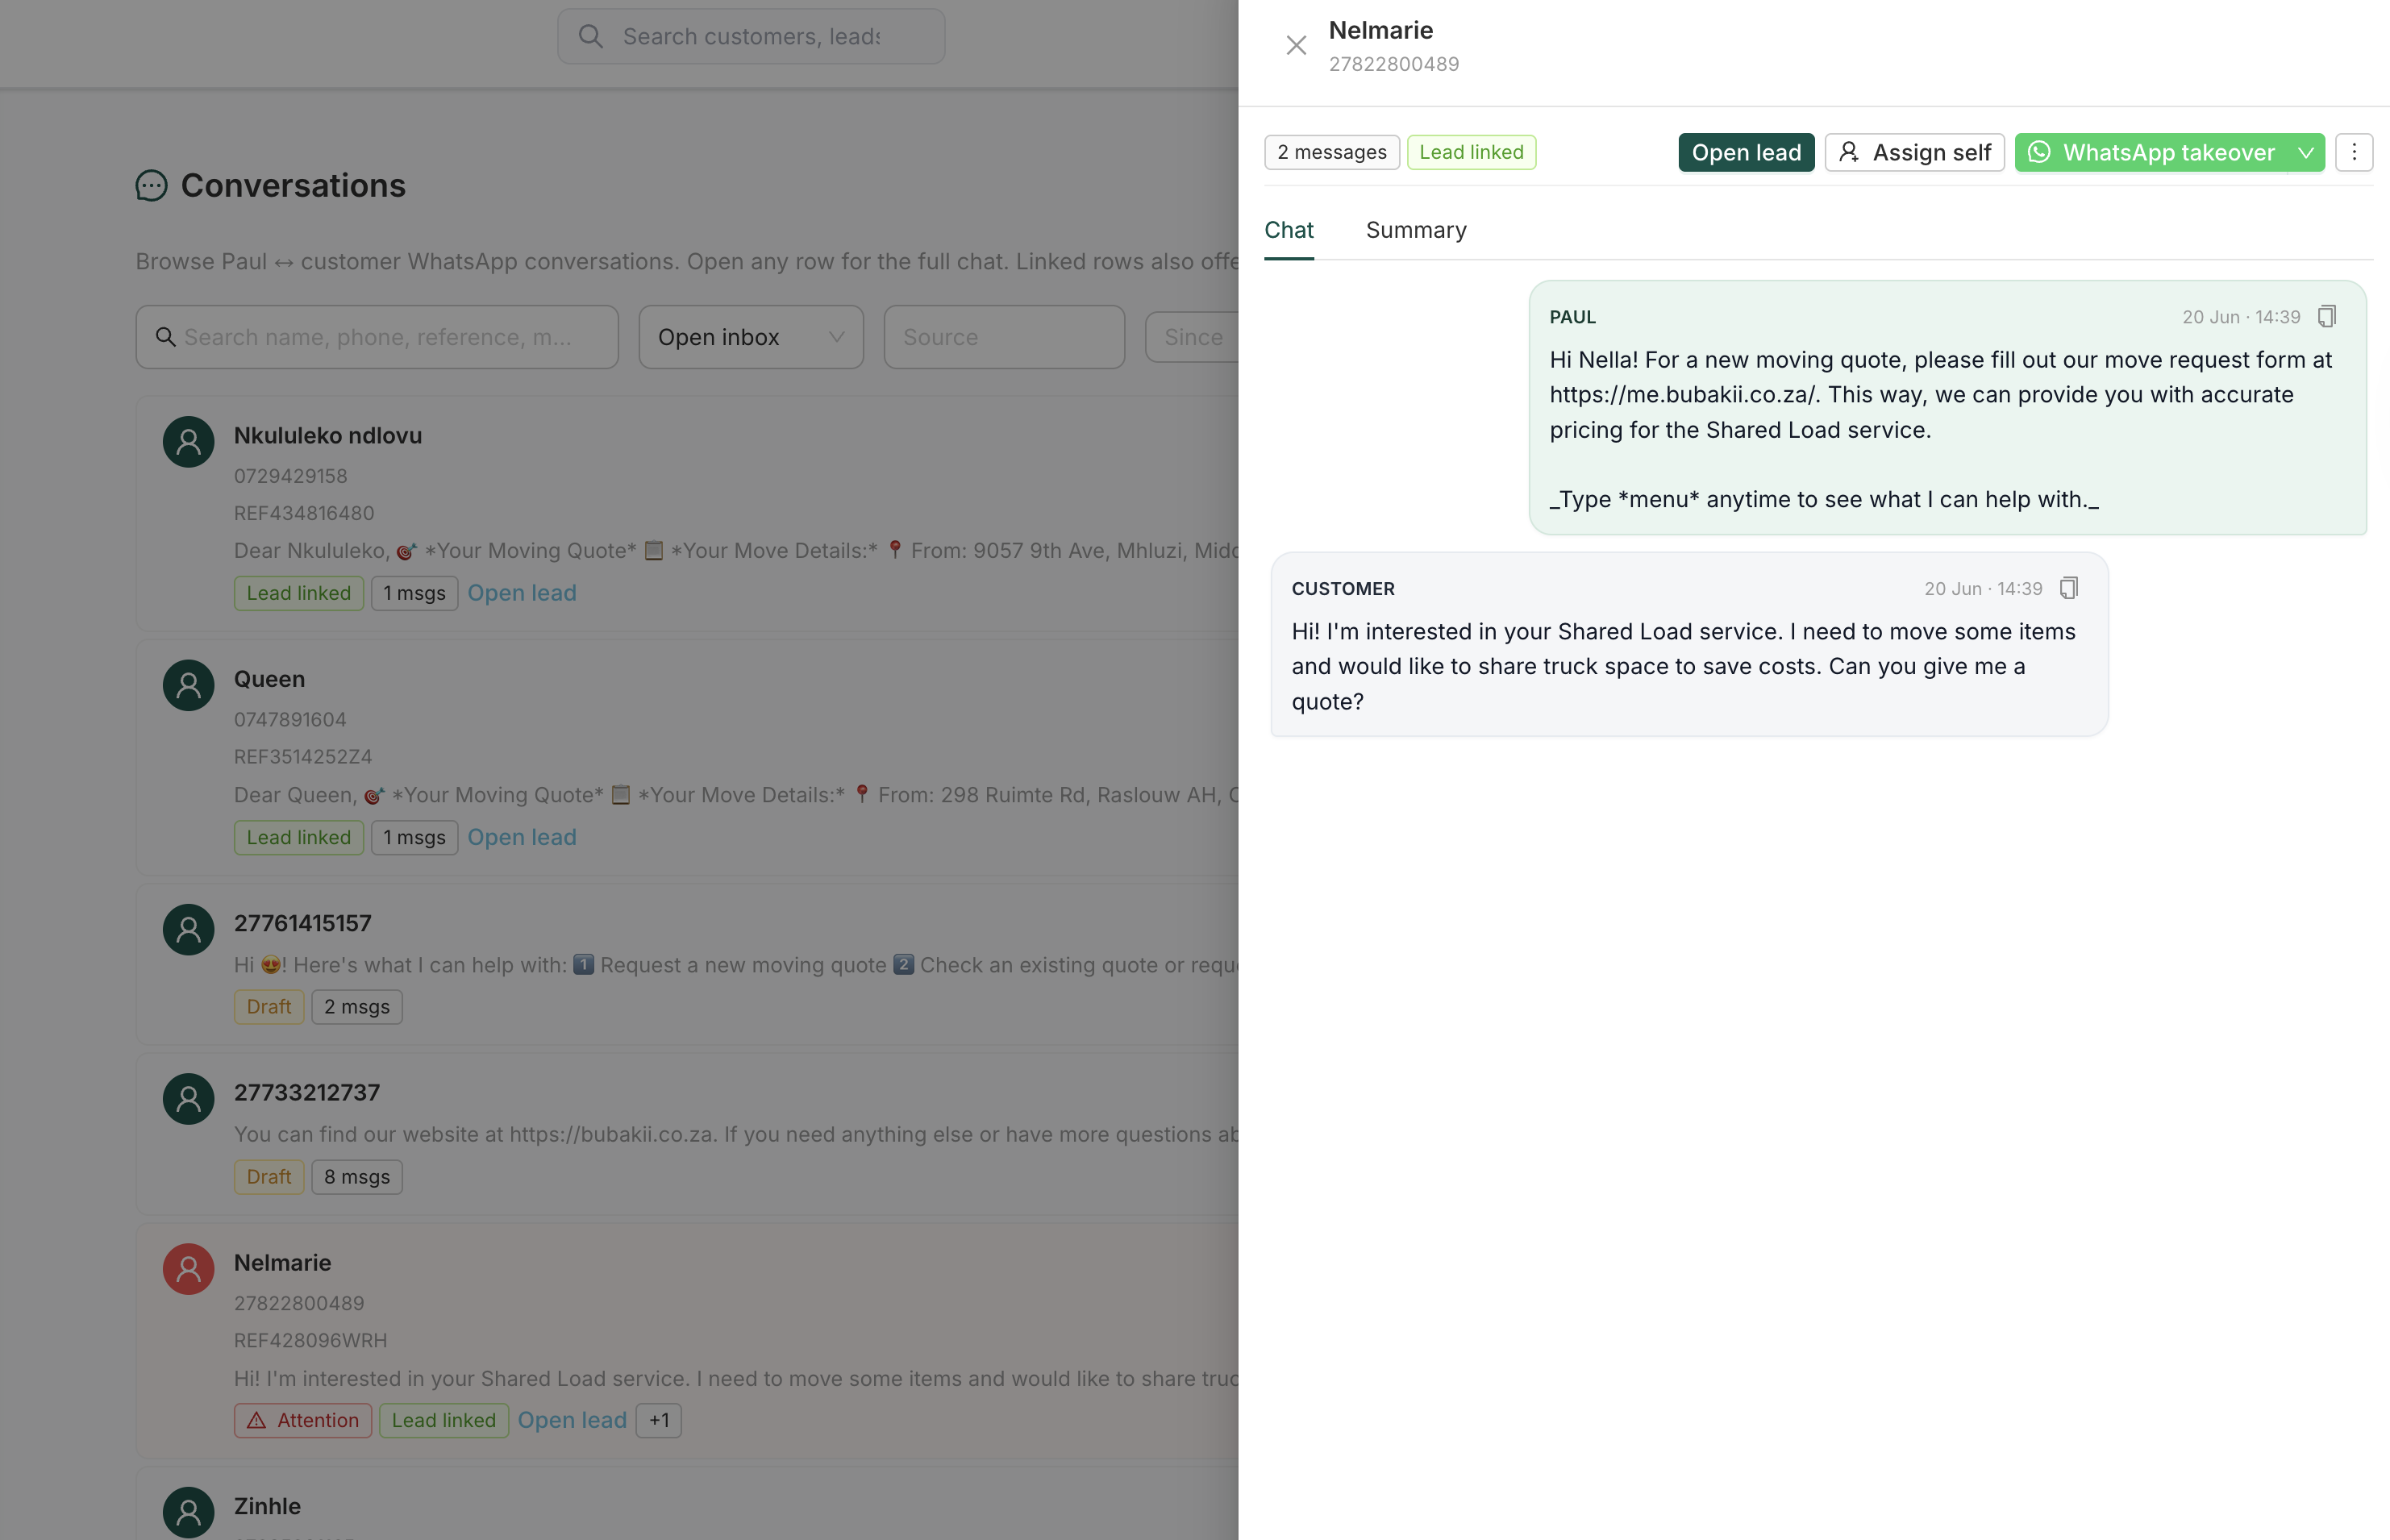Click Open lead link for Nkululeko ndlovu
2390x1540 pixels.
tap(522, 593)
